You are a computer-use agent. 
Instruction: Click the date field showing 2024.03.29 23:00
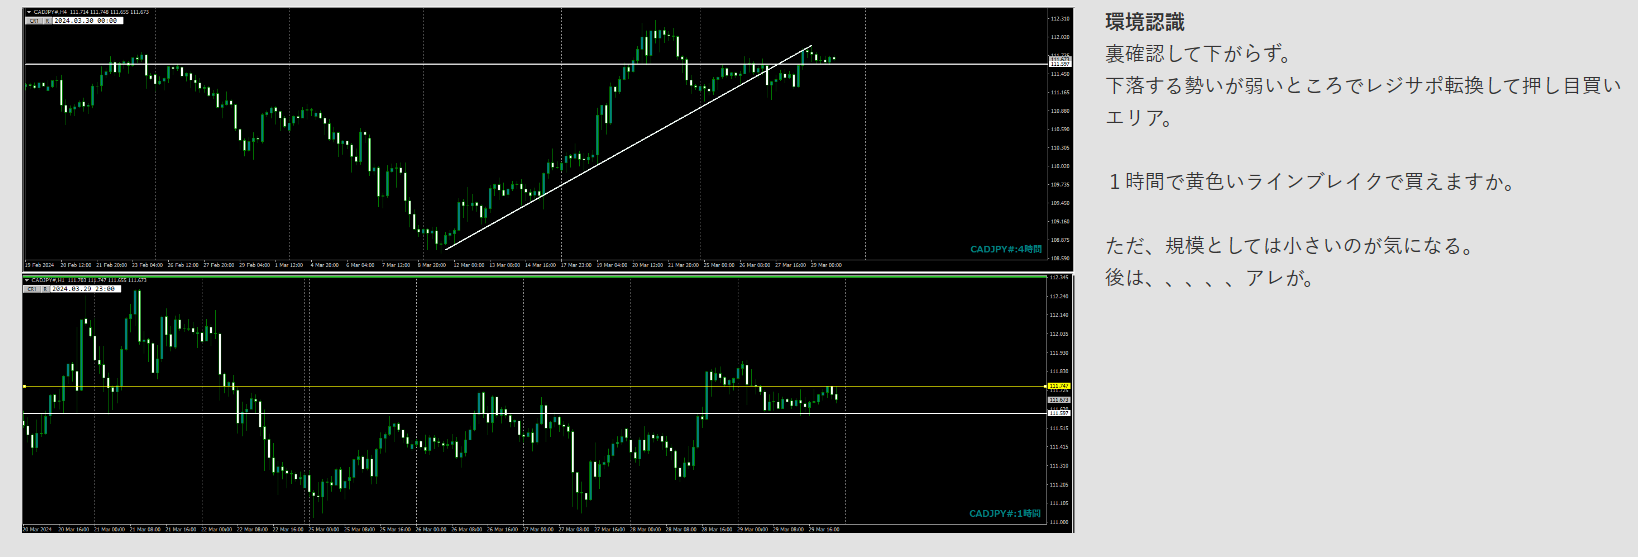[86, 289]
